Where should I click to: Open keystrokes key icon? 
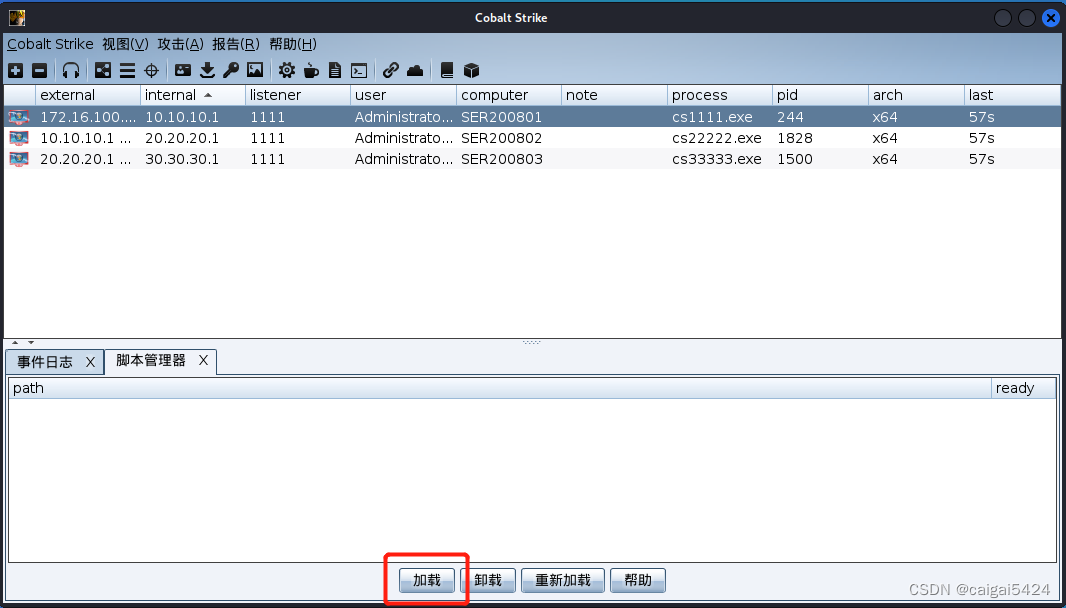click(231, 70)
